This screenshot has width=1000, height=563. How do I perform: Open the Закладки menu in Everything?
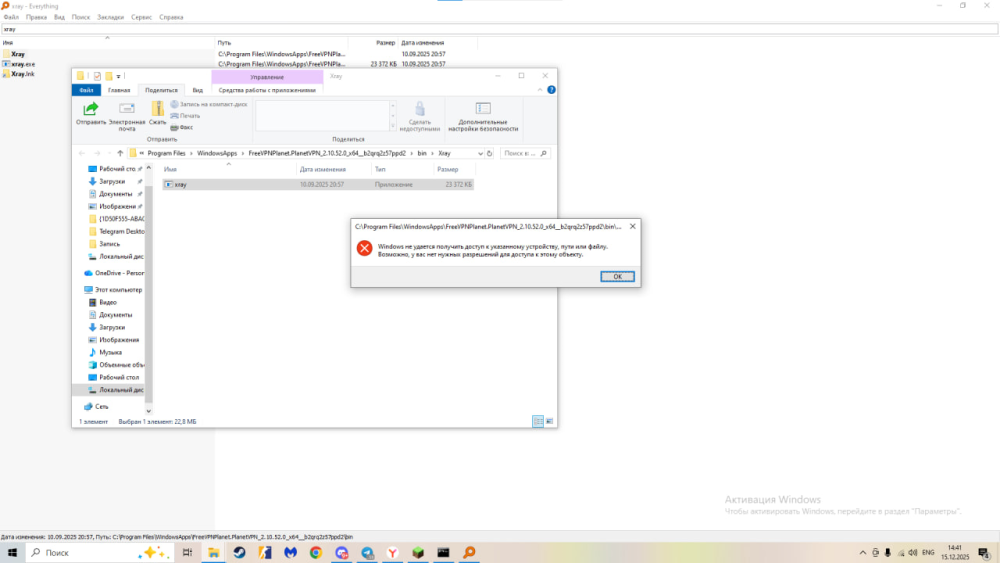coord(110,17)
